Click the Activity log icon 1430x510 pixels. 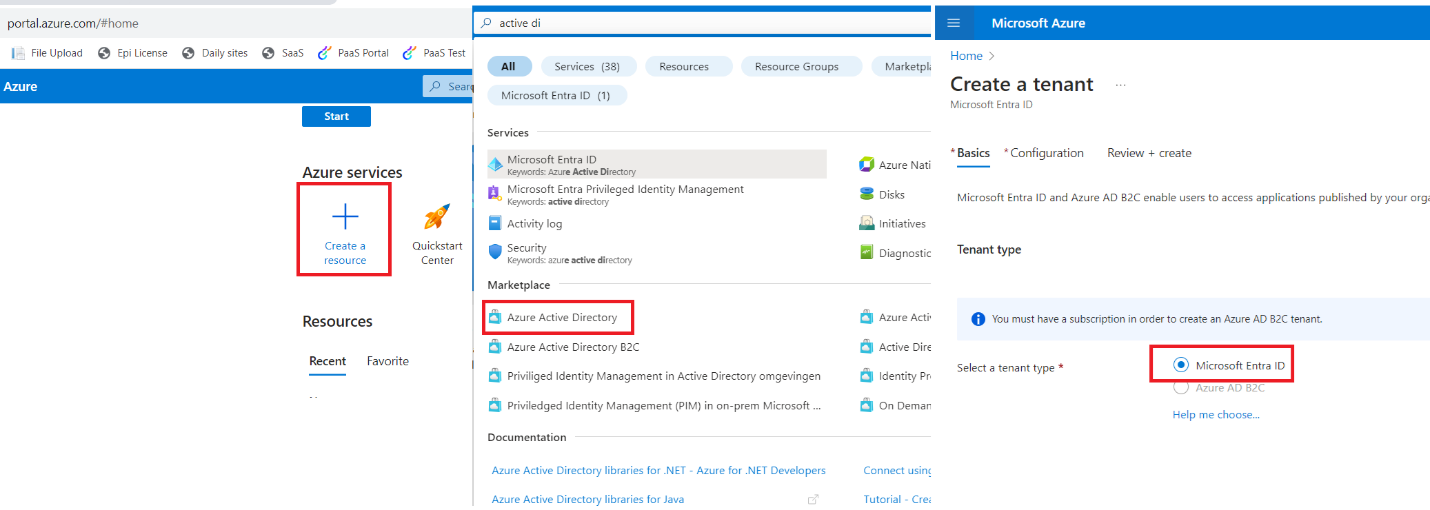pos(495,224)
